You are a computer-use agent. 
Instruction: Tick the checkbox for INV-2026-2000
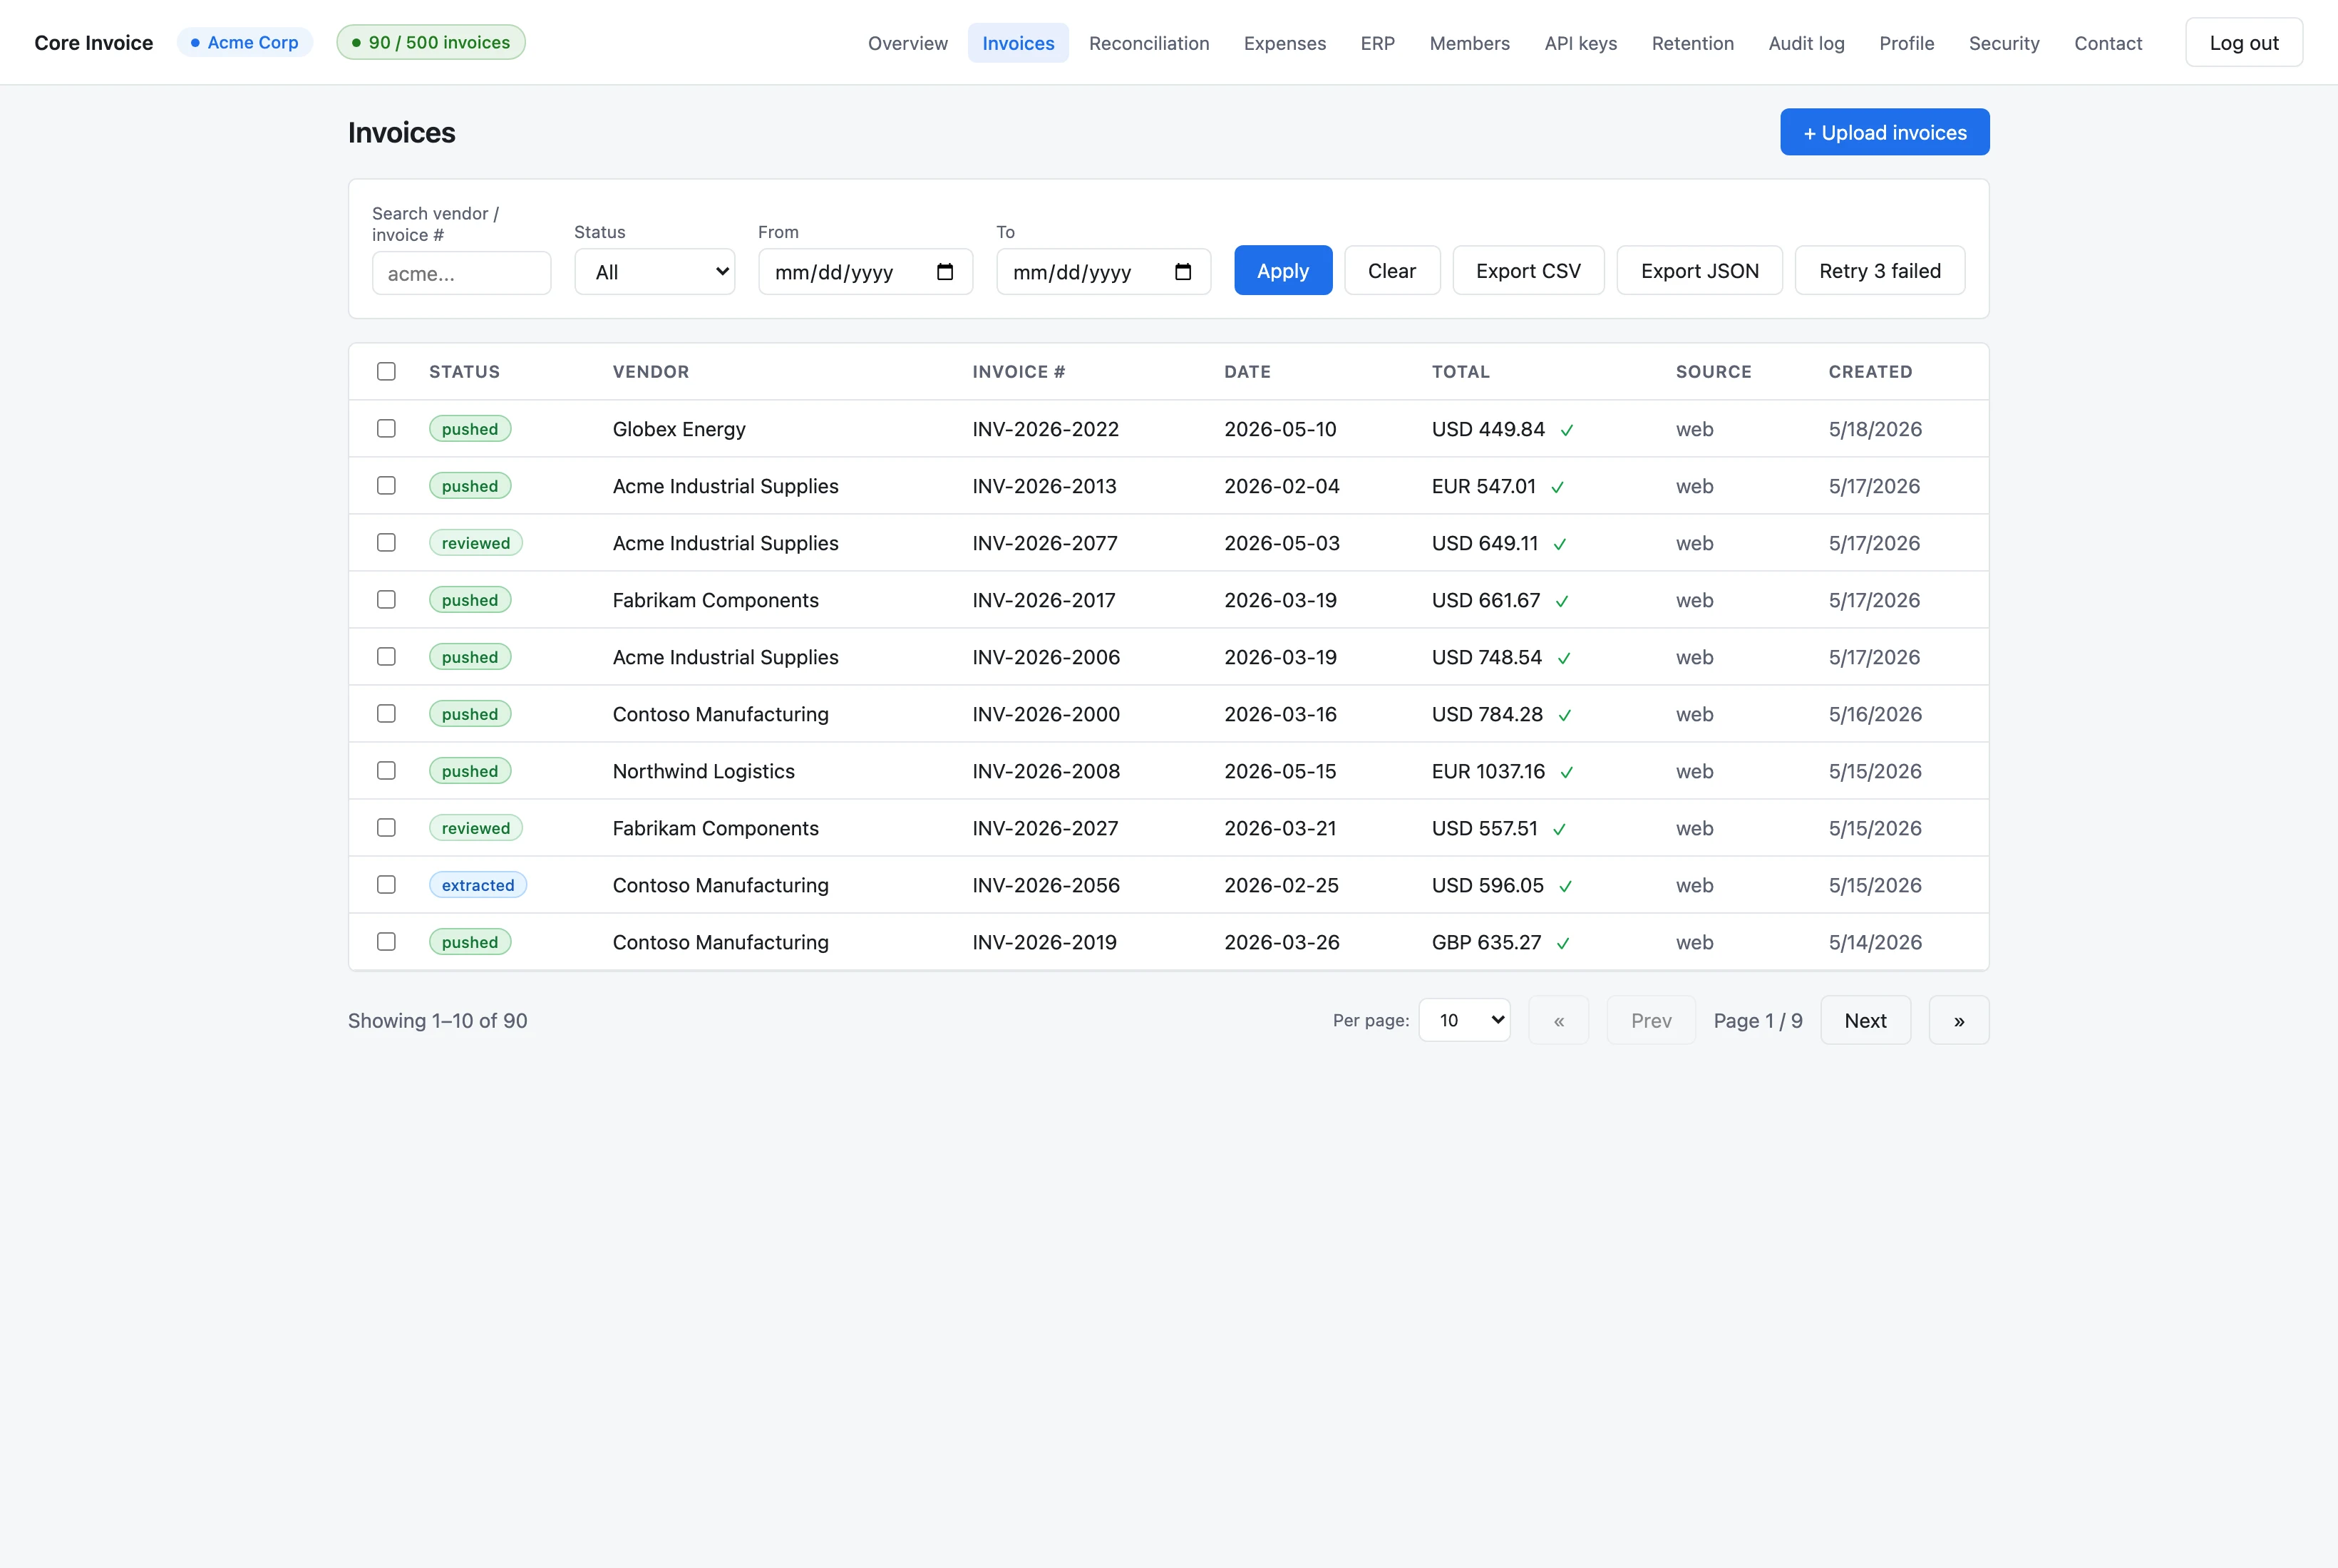(x=386, y=713)
